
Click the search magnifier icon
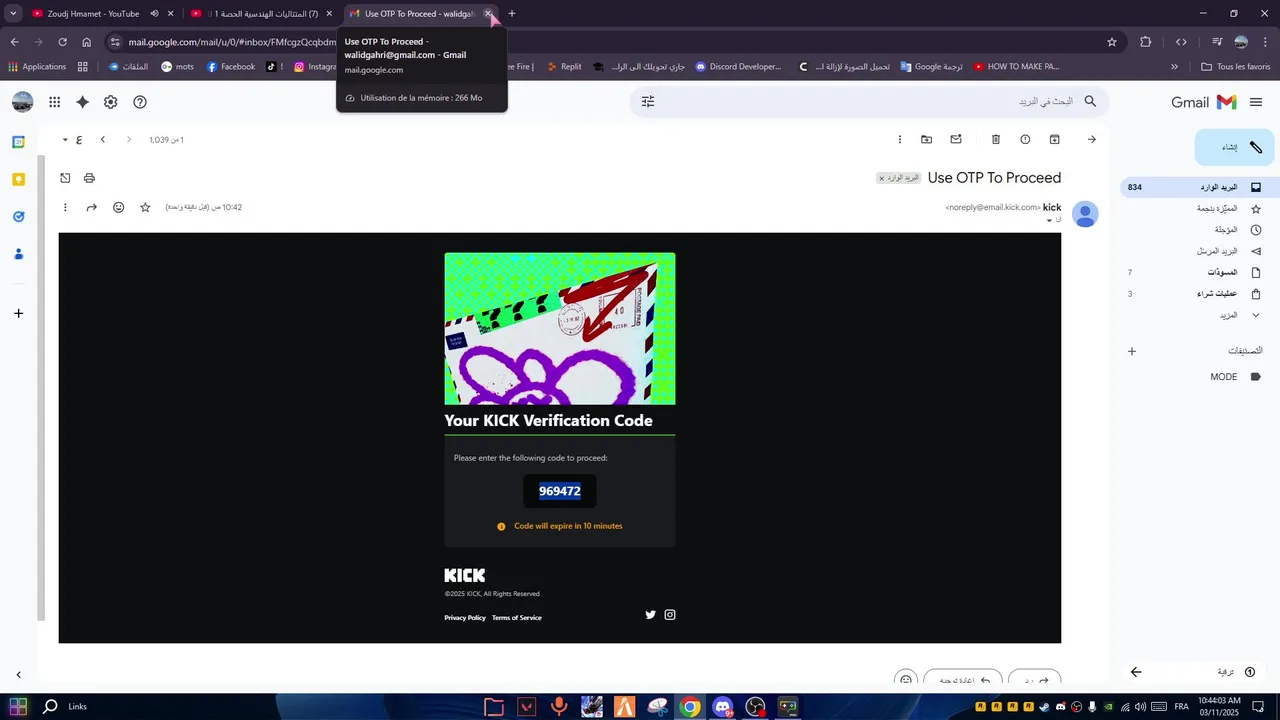(1090, 102)
